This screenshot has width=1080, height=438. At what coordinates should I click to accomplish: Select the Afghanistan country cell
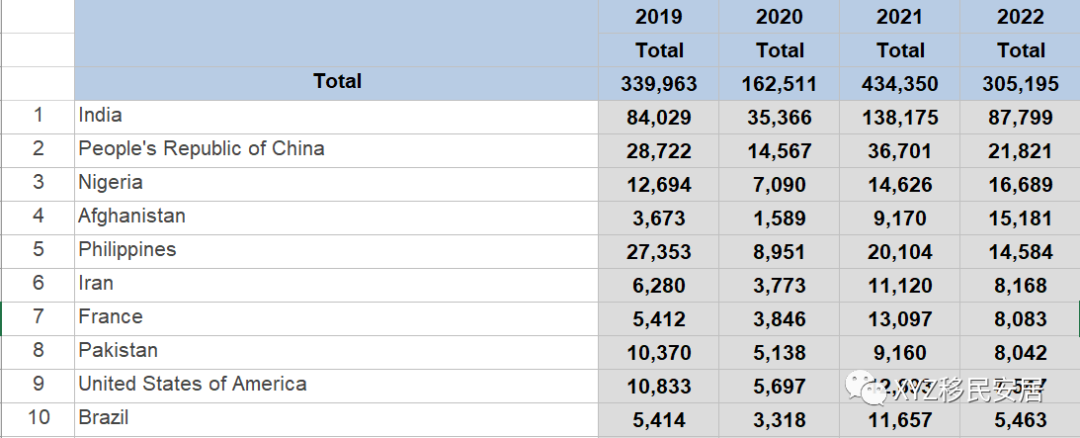(x=336, y=218)
